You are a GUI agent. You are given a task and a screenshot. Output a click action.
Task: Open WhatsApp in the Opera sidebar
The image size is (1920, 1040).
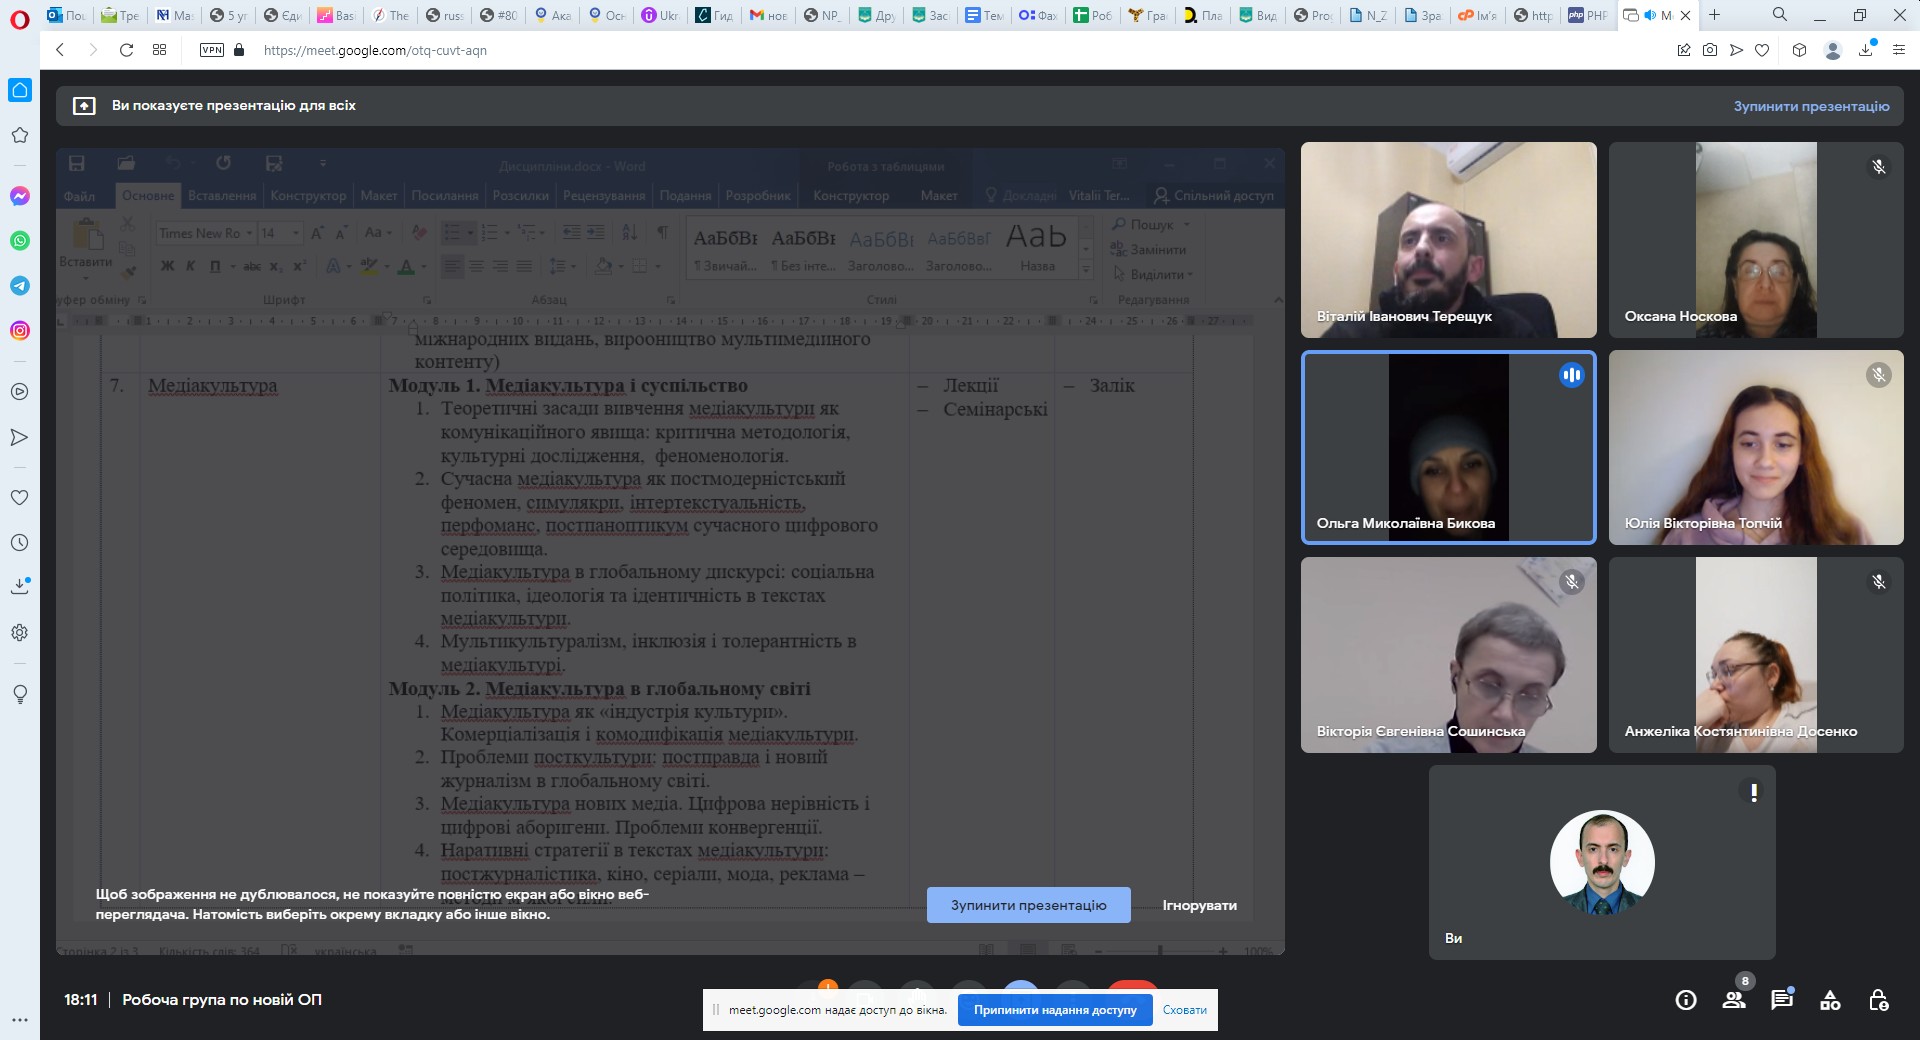[20, 241]
